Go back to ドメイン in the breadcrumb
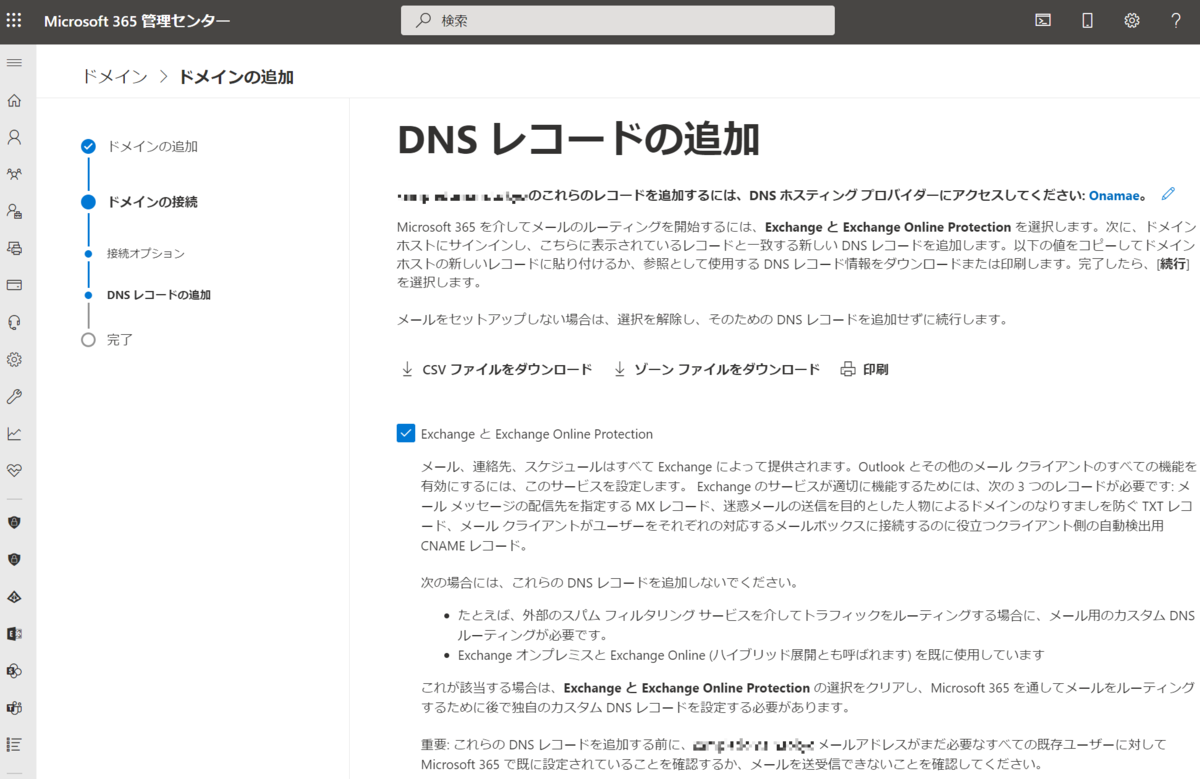1200x779 pixels. click(x=115, y=77)
